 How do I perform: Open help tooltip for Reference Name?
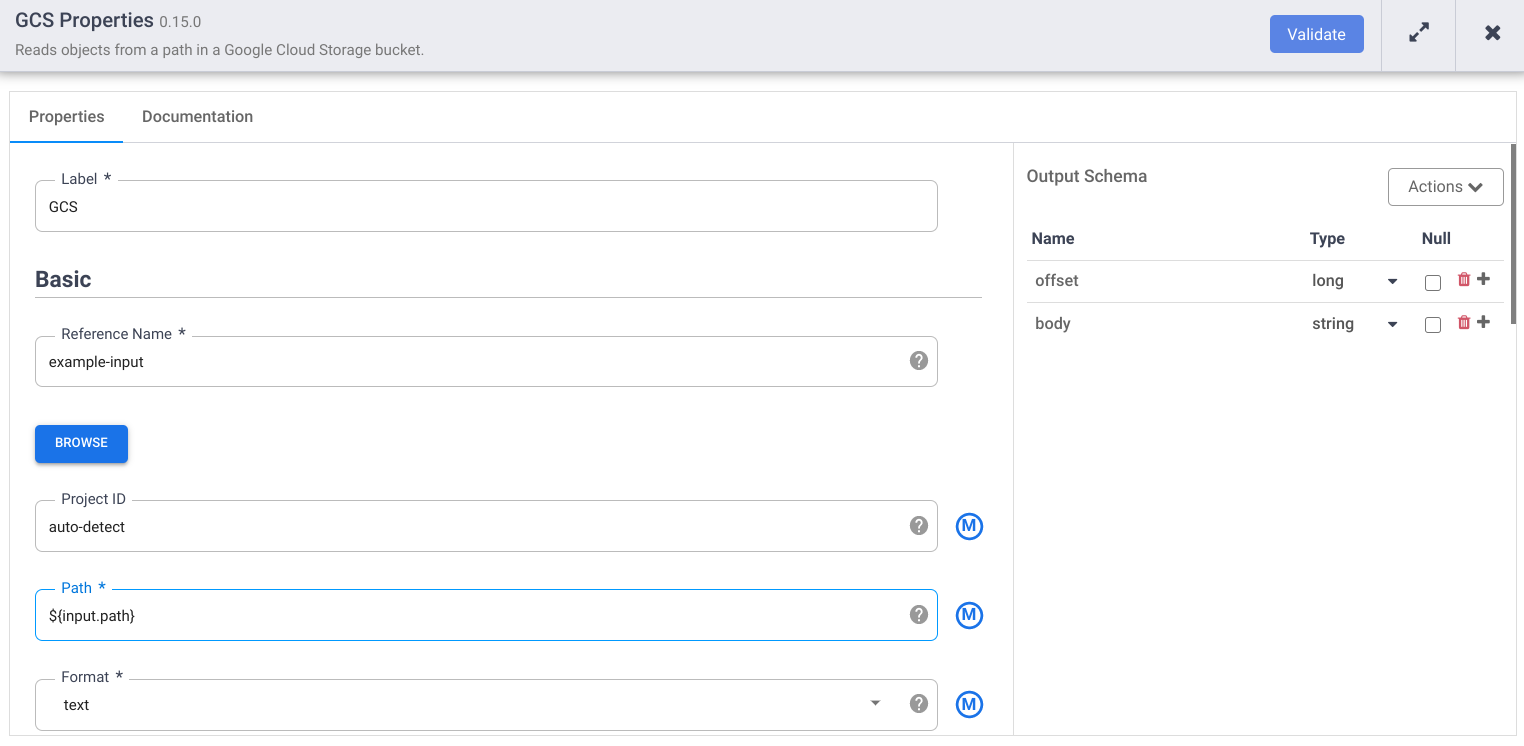918,361
